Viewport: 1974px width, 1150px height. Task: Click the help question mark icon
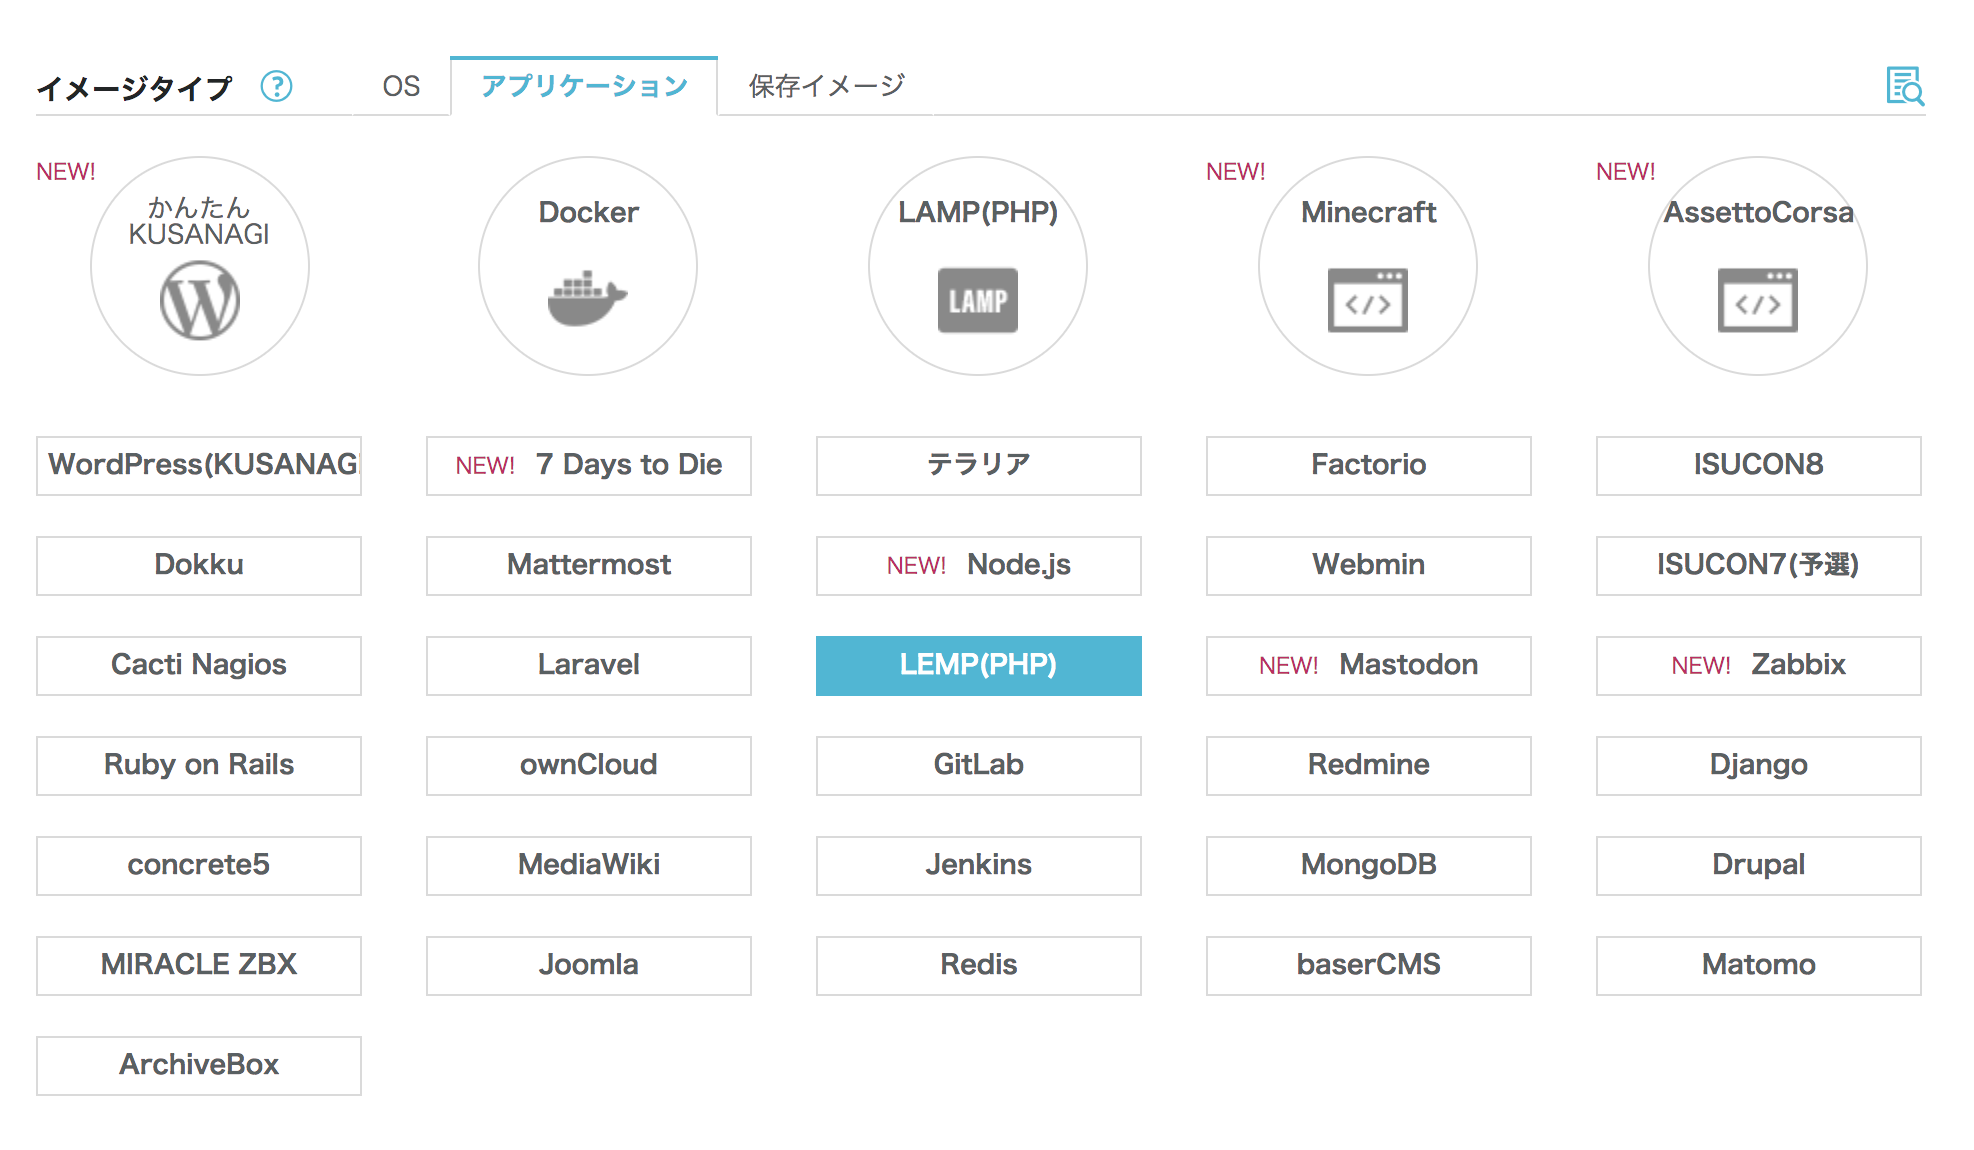pyautogui.click(x=276, y=87)
